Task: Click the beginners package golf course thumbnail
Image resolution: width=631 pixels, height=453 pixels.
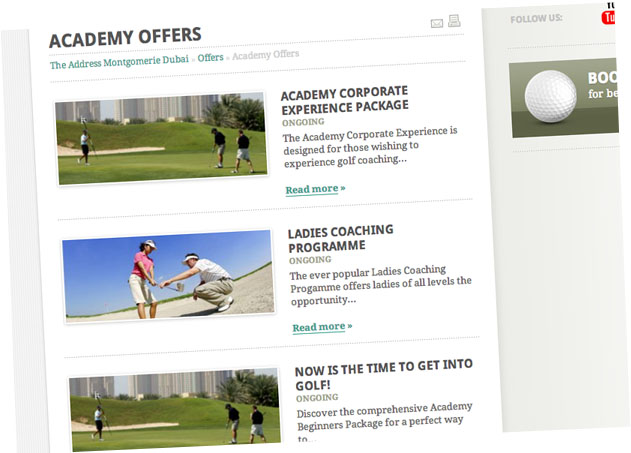Action: pyautogui.click(x=175, y=410)
